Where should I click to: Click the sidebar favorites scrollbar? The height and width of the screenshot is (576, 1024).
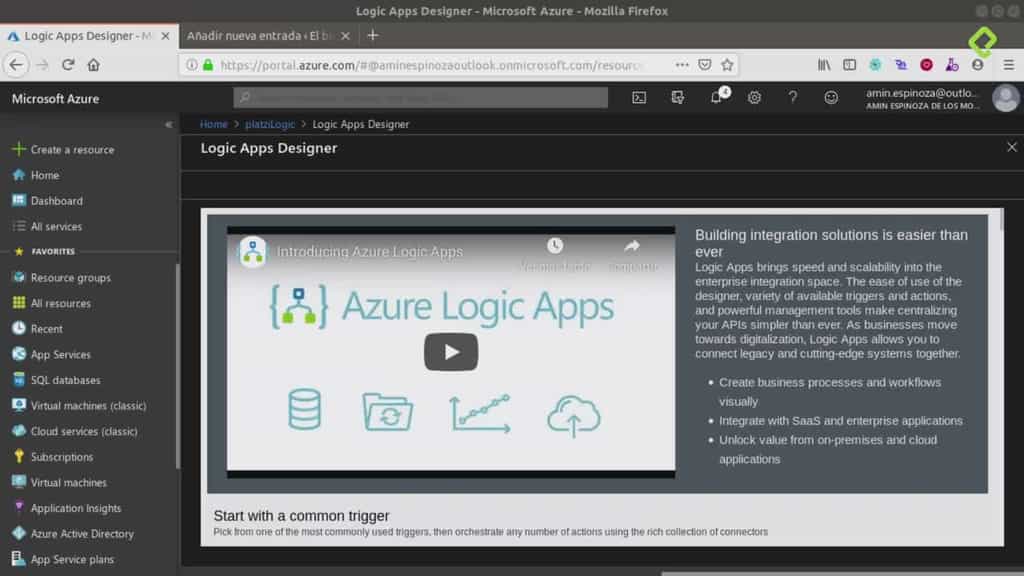178,366
